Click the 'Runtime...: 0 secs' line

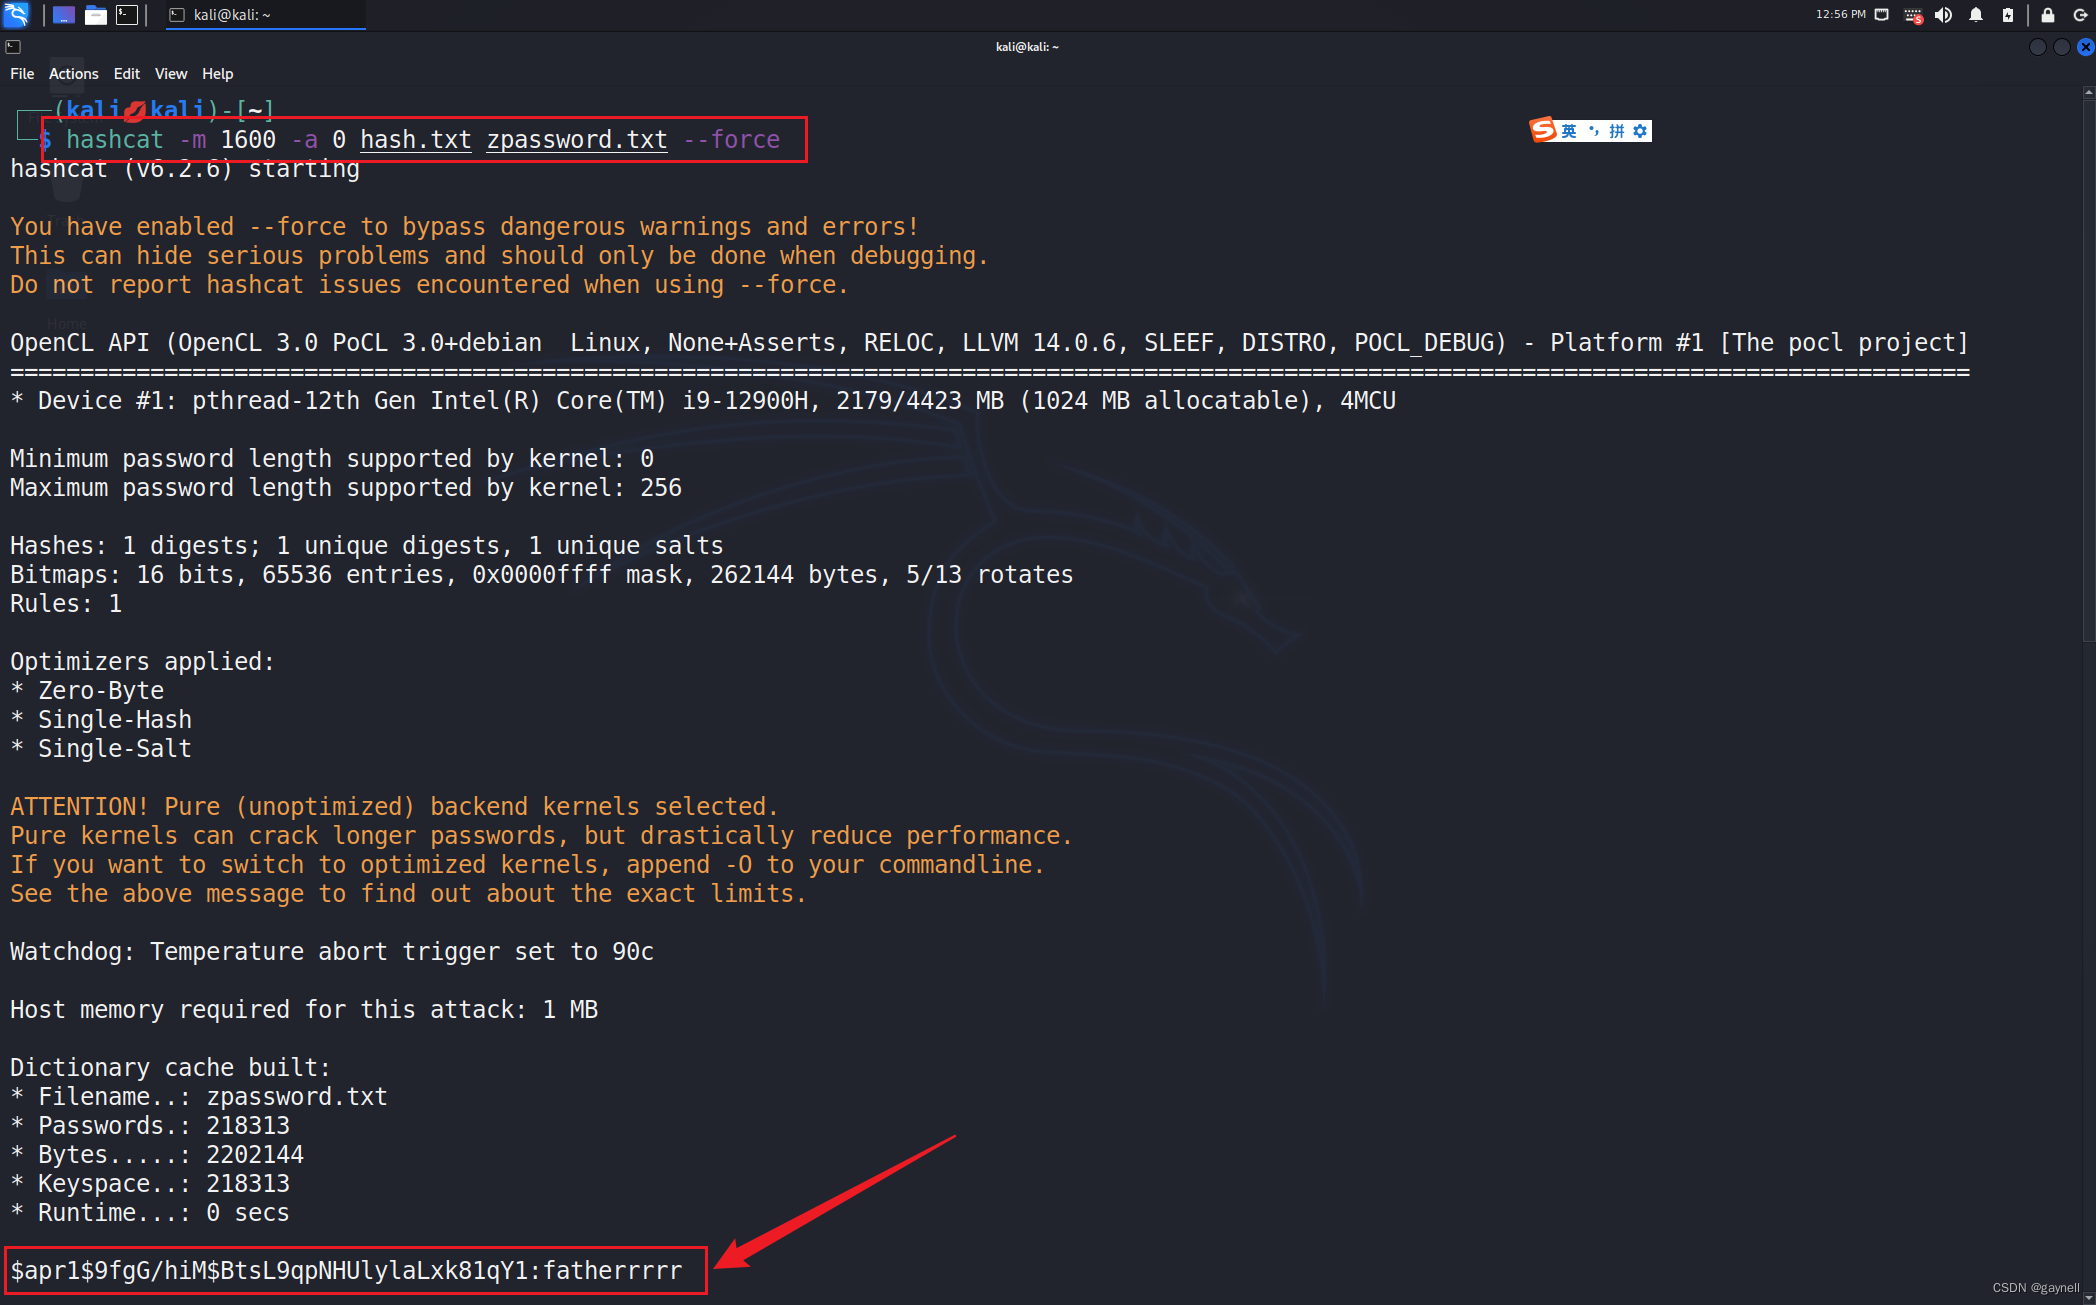[x=150, y=1213]
